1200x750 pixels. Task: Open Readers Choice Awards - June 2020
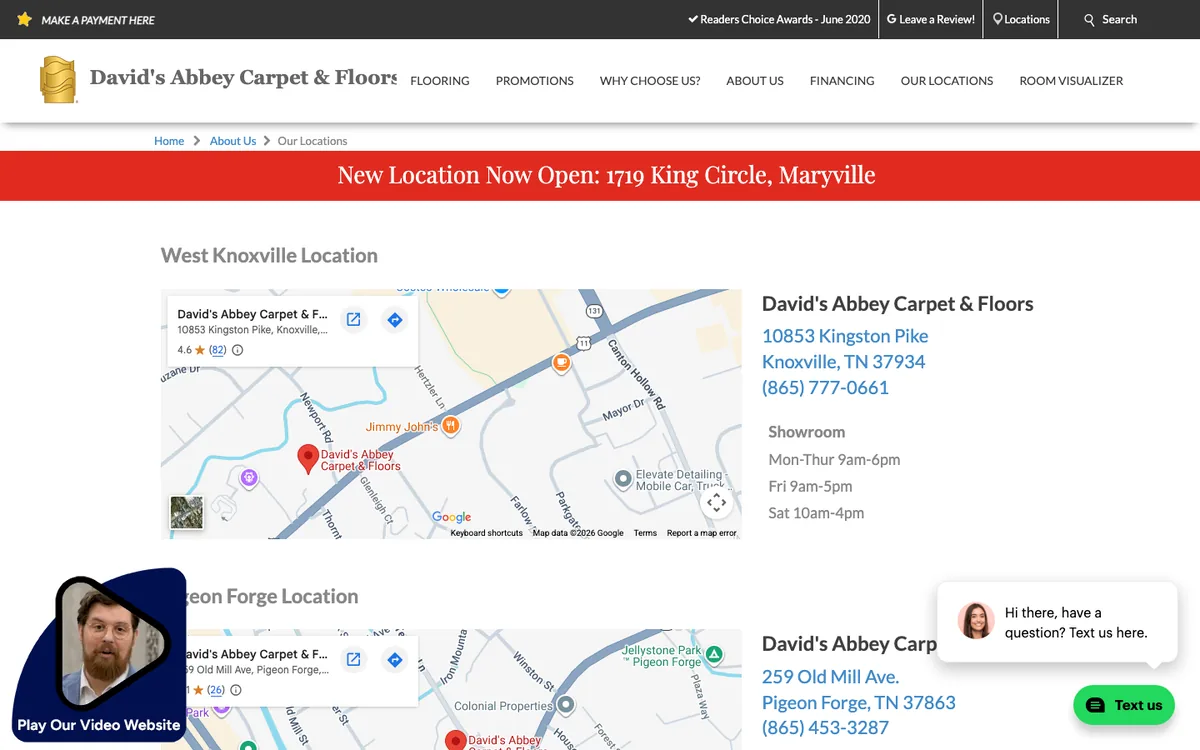click(x=779, y=19)
